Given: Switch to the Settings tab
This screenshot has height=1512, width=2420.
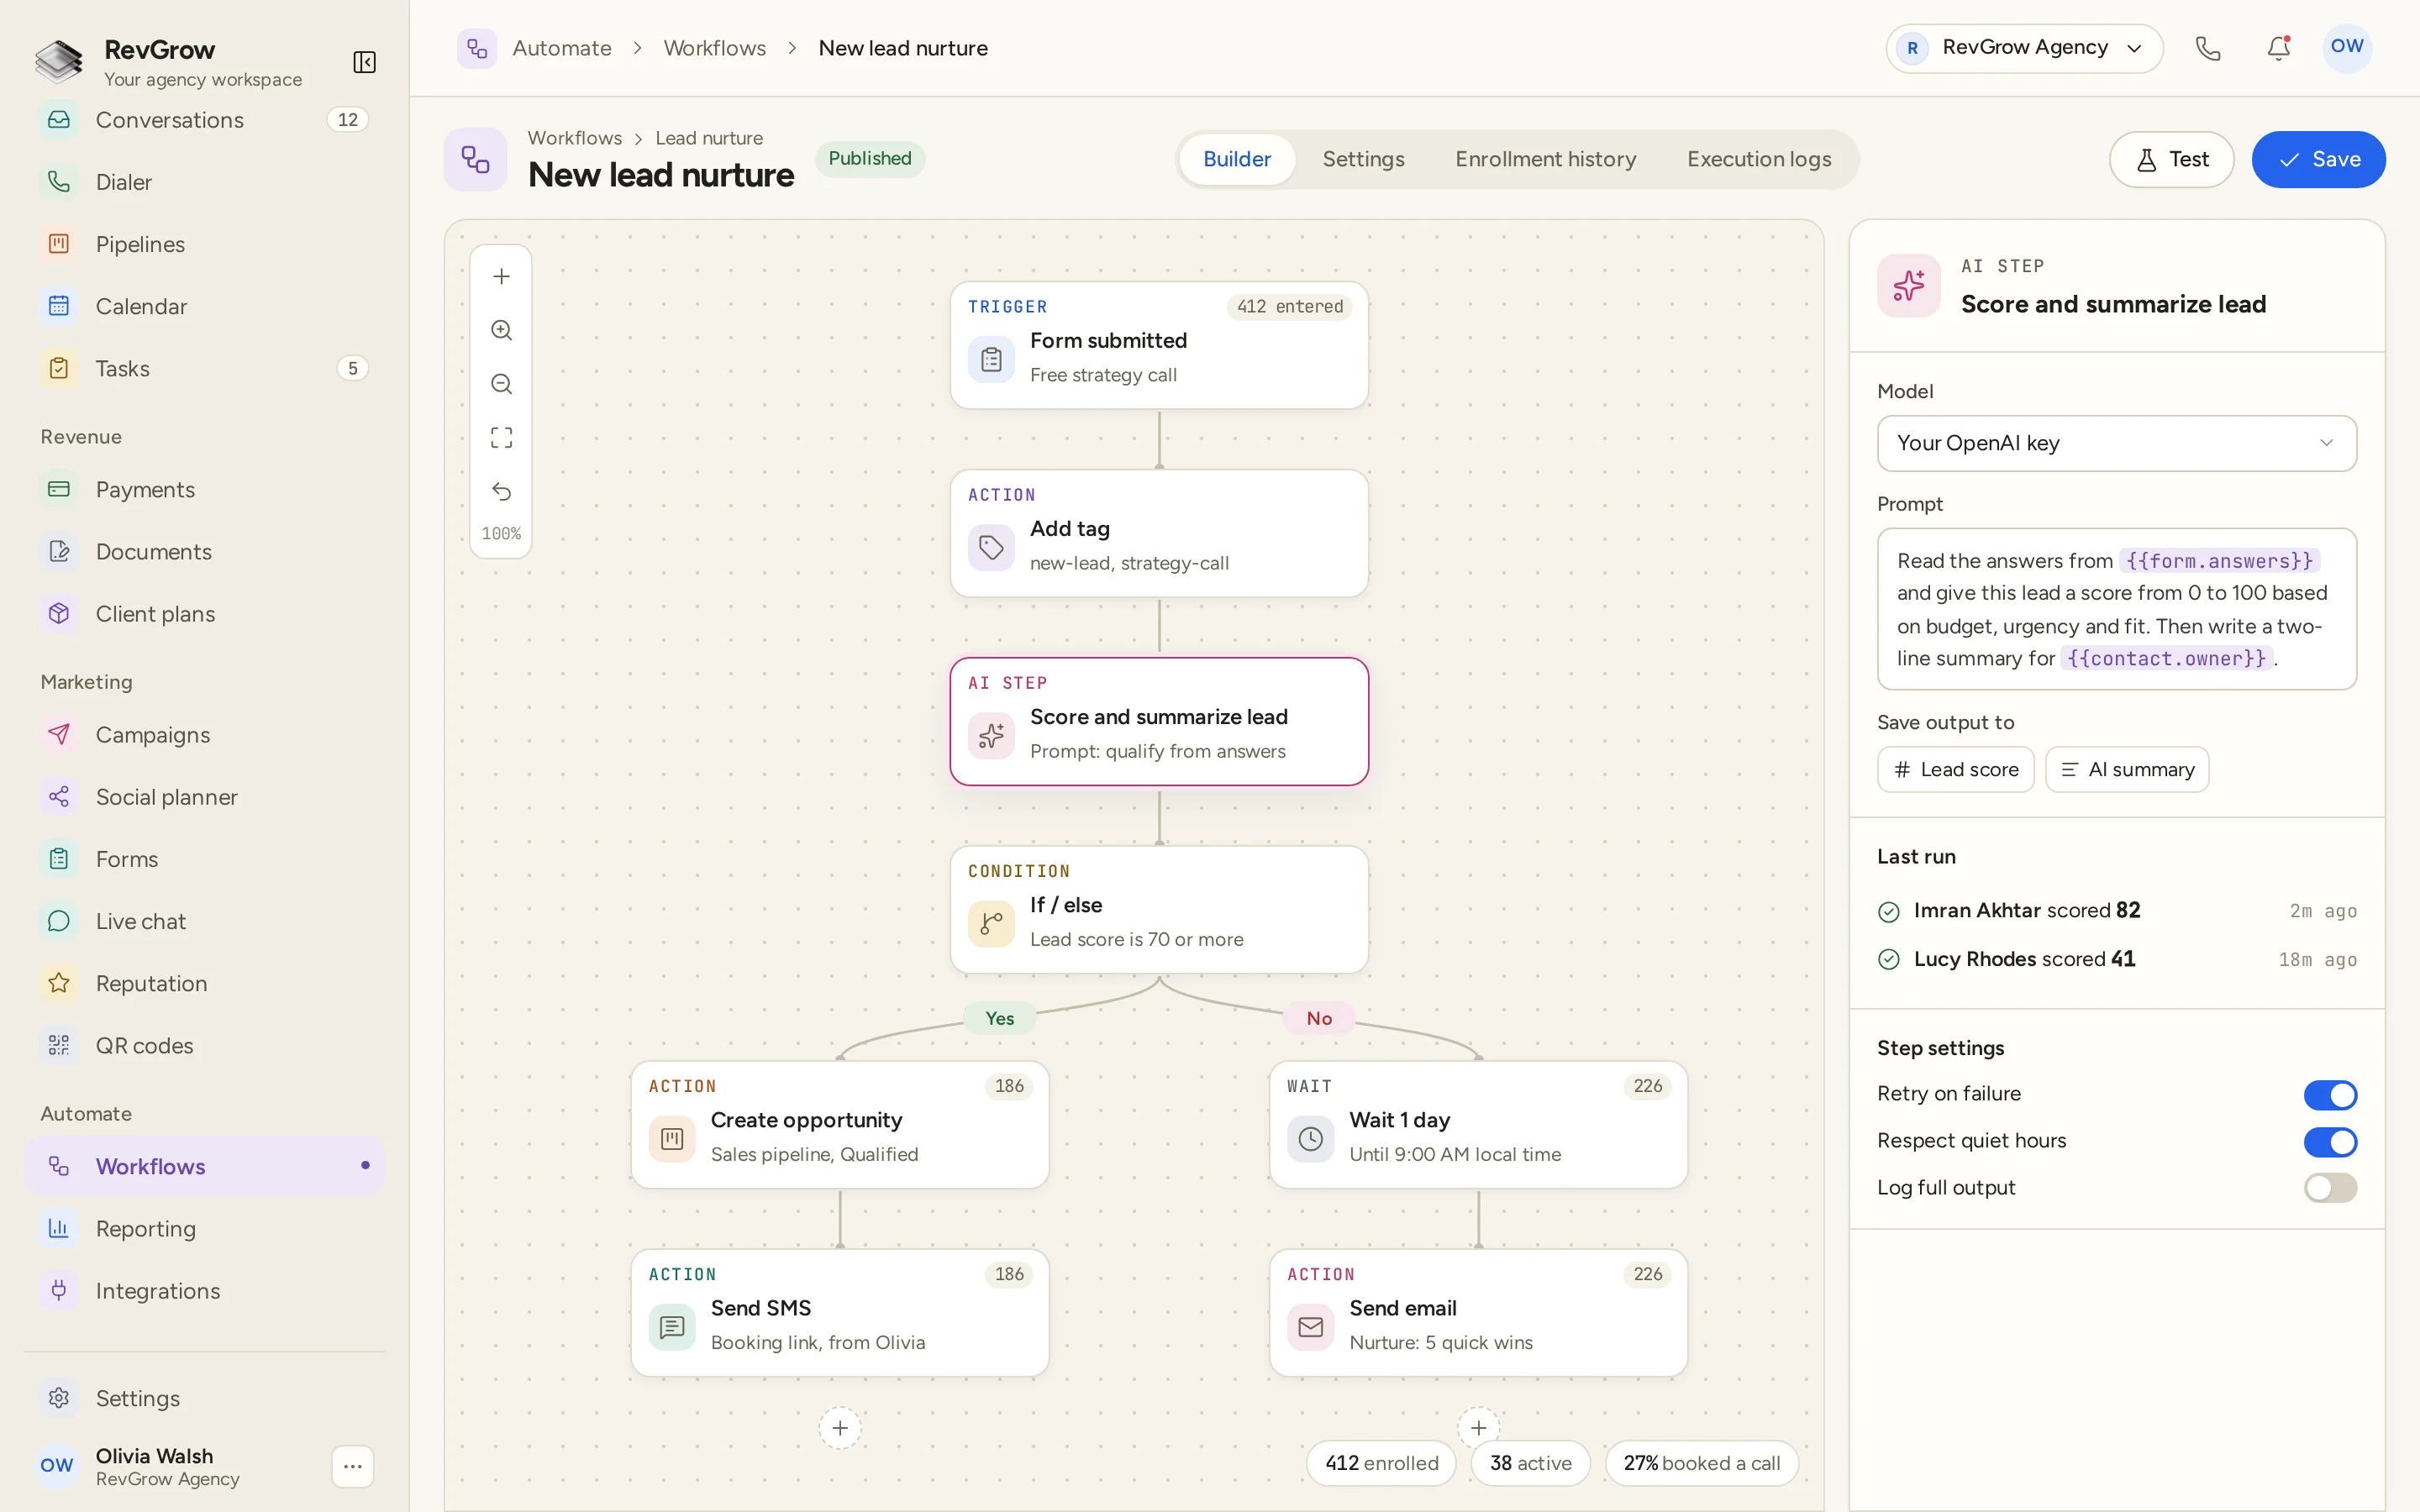Looking at the screenshot, I should (1363, 159).
